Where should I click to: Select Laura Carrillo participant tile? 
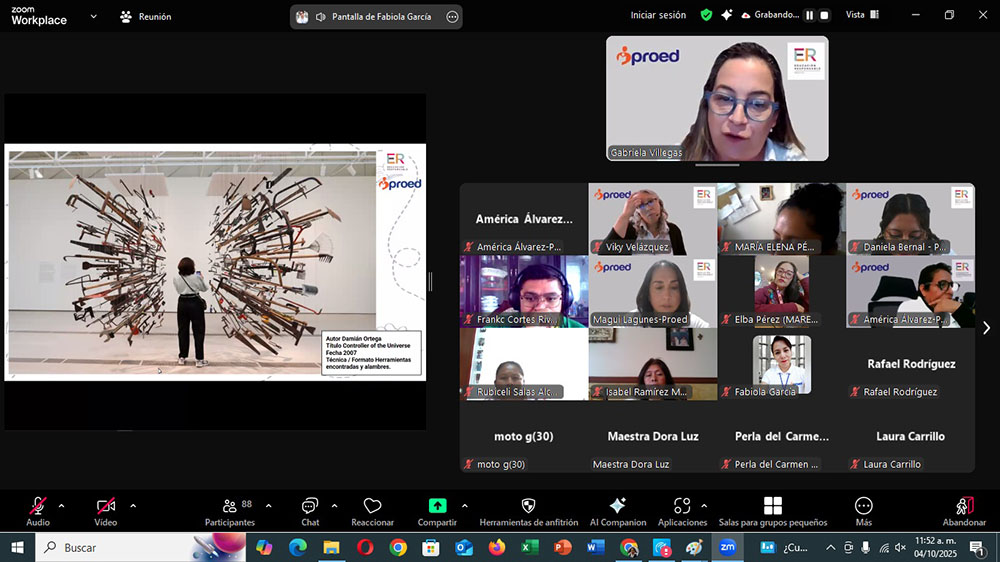click(x=911, y=437)
